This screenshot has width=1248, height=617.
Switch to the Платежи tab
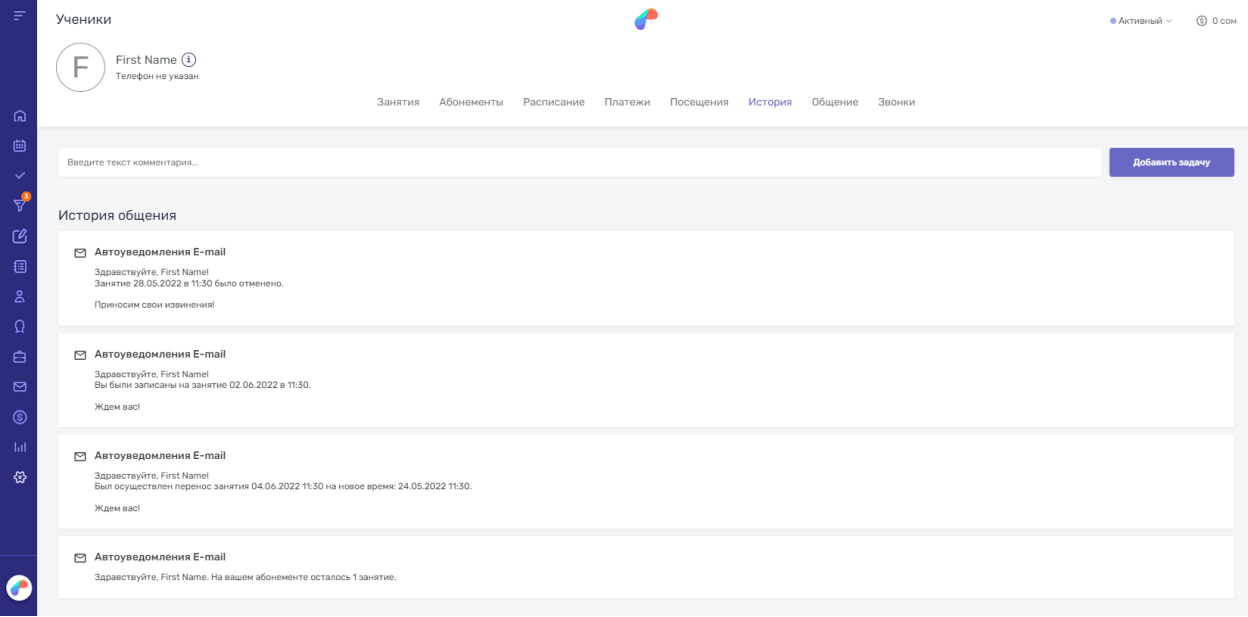click(x=627, y=102)
